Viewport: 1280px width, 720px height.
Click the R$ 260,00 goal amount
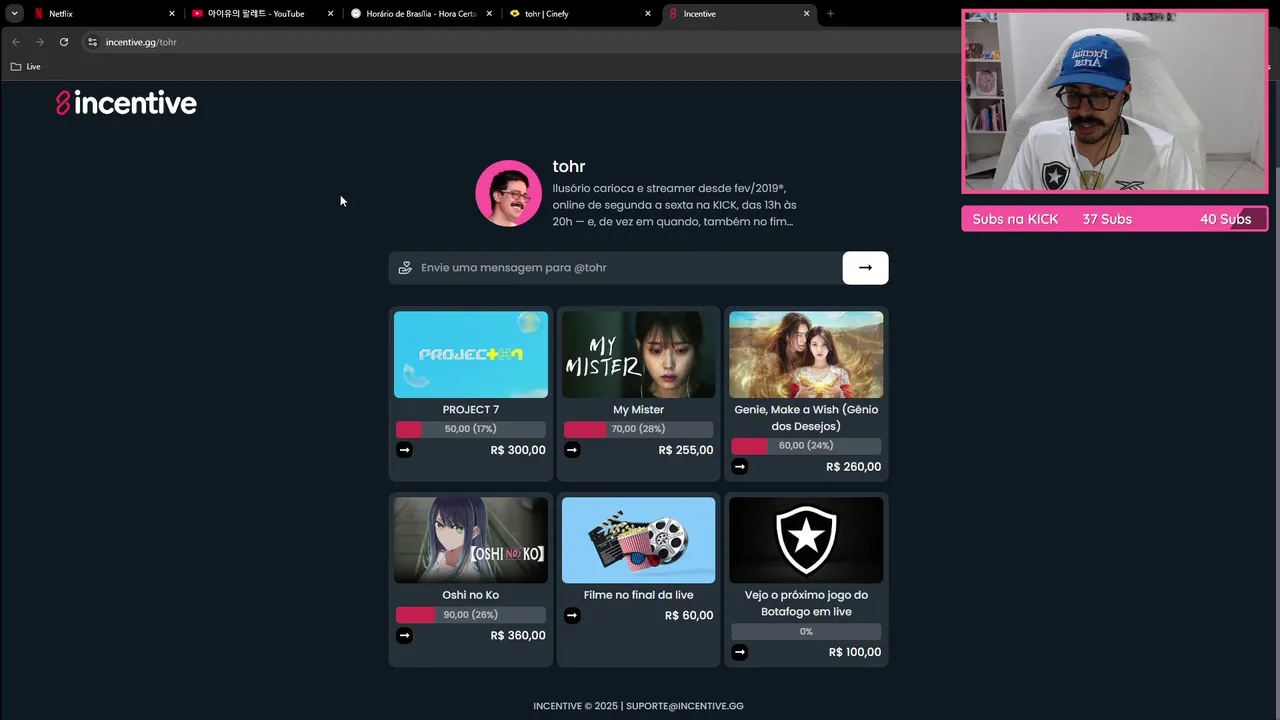tap(853, 467)
